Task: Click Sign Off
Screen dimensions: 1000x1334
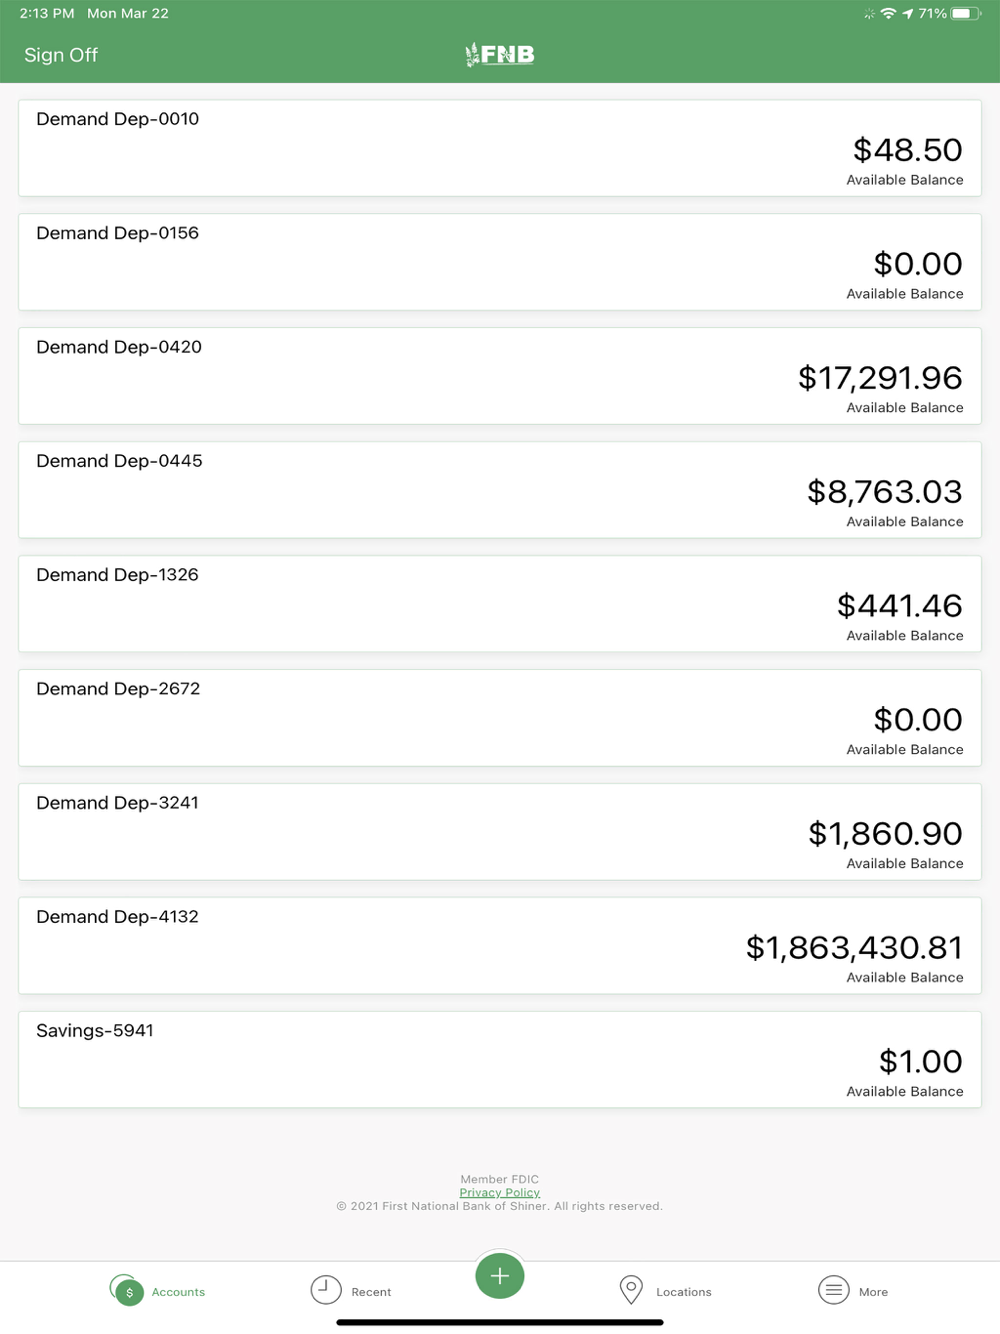Action: [61, 55]
